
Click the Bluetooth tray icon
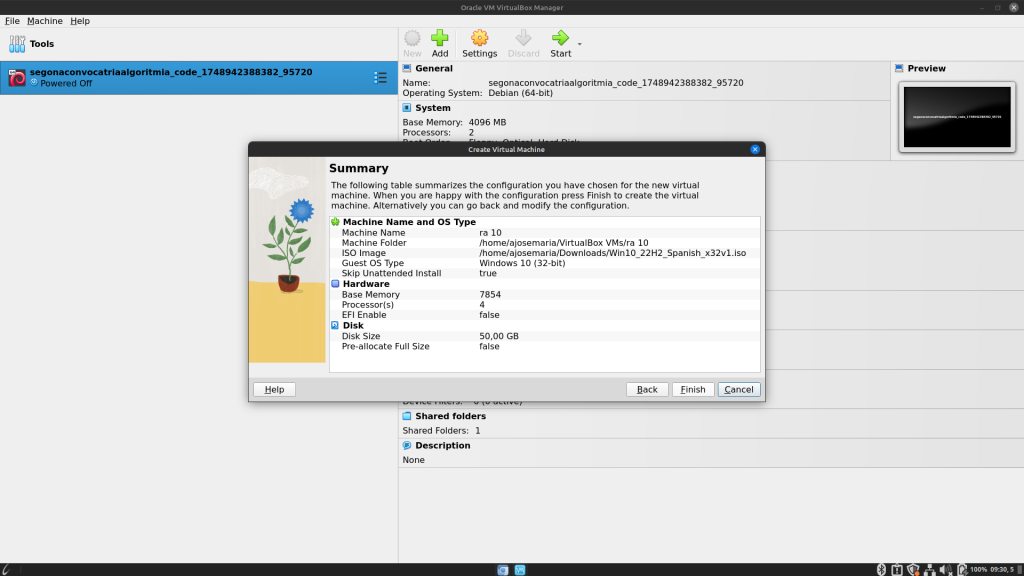point(881,569)
